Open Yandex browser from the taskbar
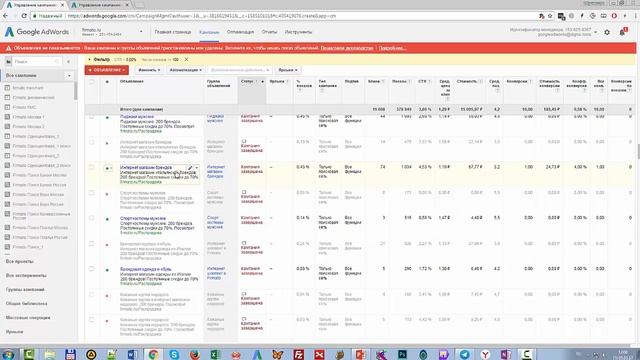Screen dimensions: 640x360 [485, 354]
